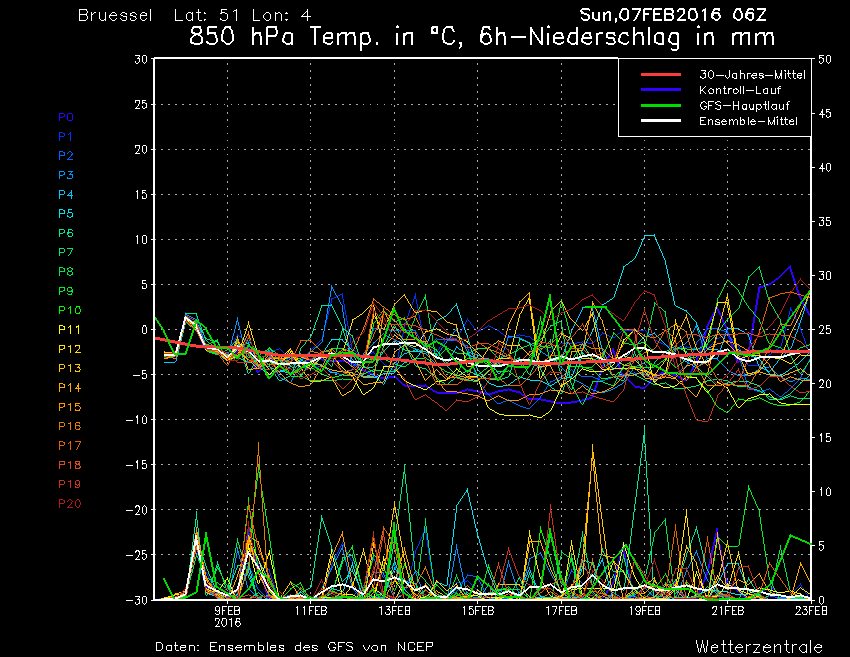Click the red 30-Jahres-Mittel legend line

661,74
